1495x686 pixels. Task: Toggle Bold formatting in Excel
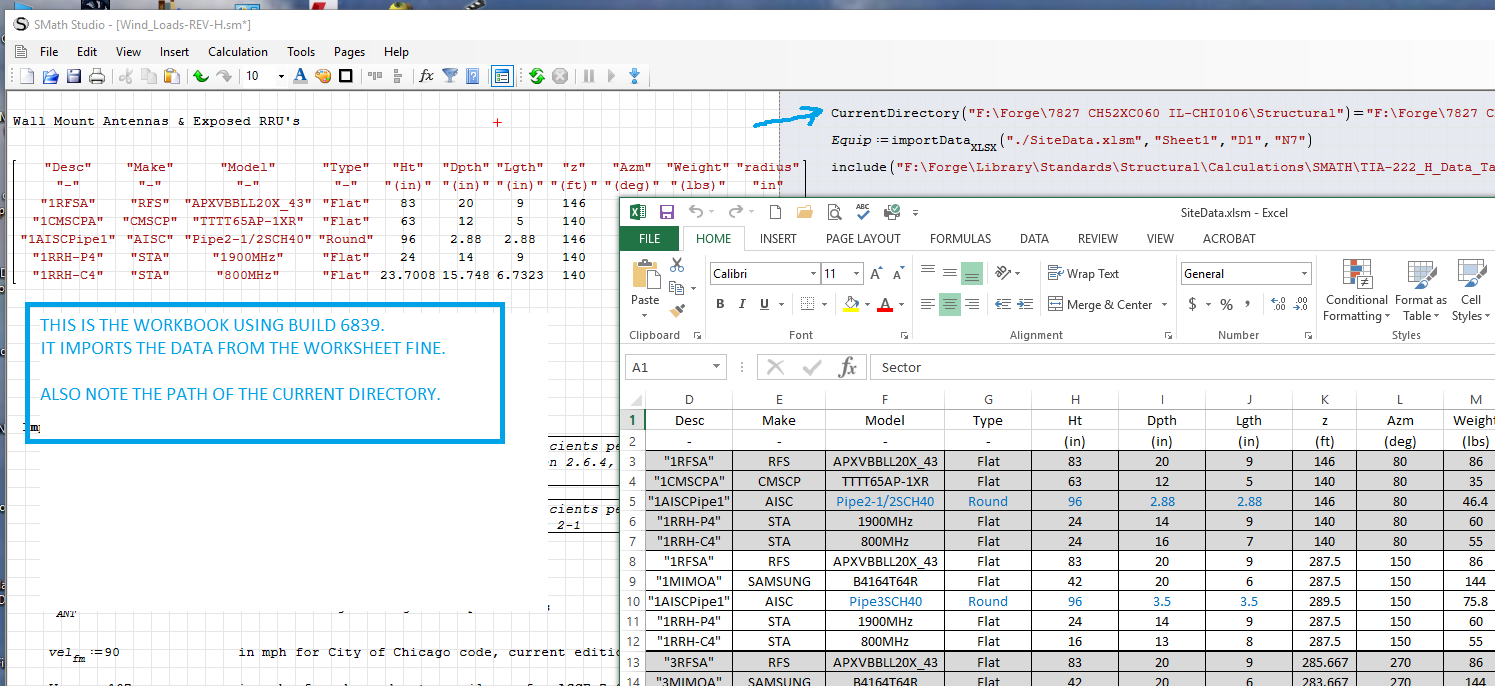720,304
